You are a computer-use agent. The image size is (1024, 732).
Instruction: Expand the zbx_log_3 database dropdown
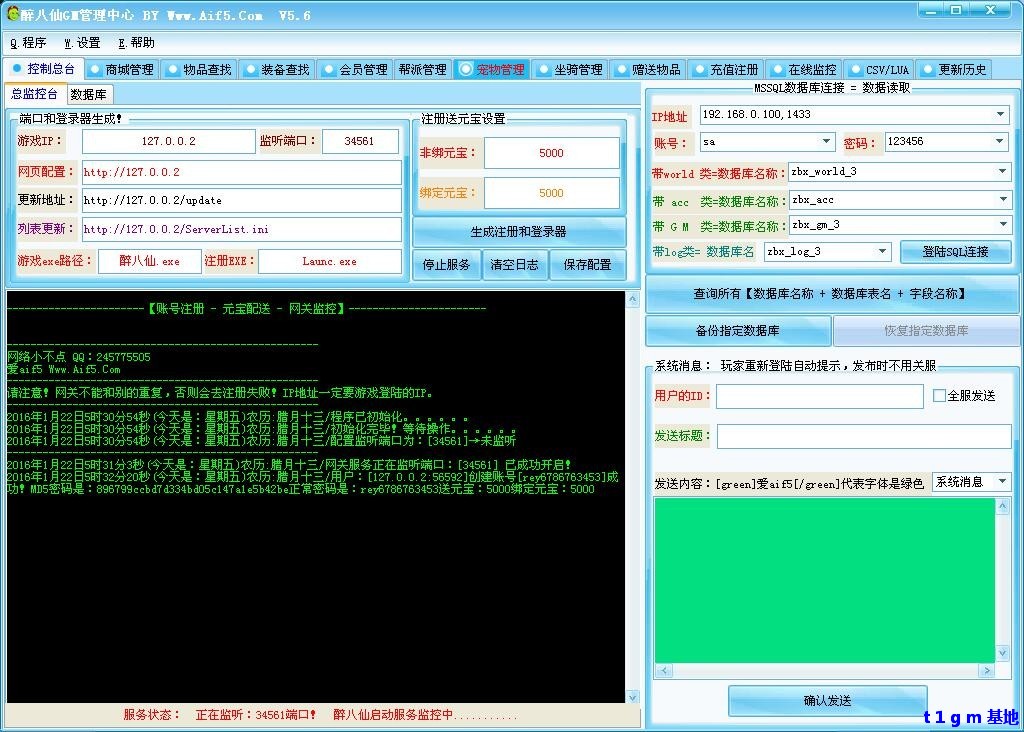(x=882, y=252)
